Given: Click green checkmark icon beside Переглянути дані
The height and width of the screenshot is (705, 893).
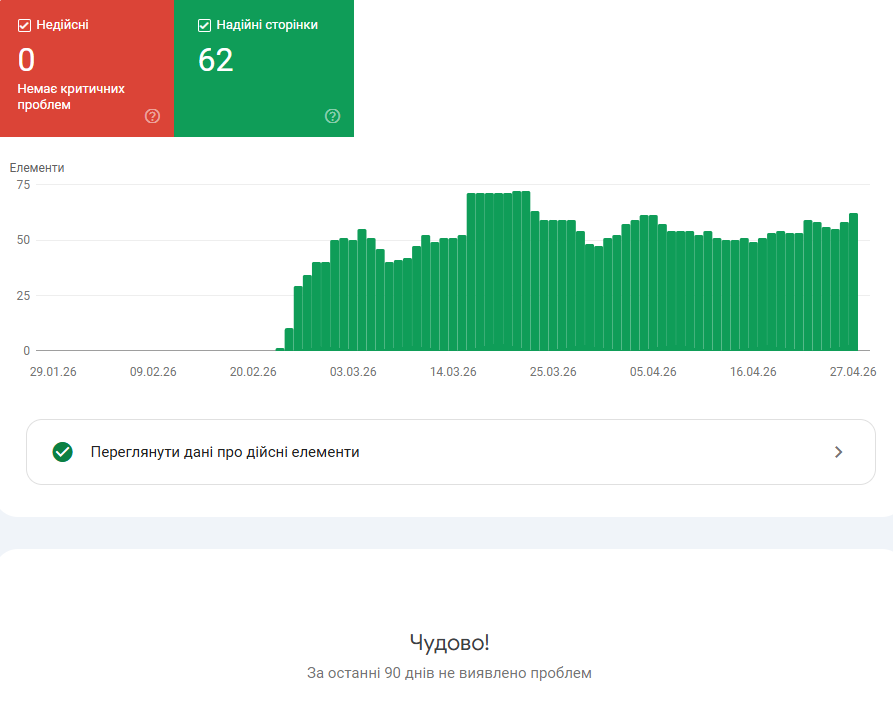Looking at the screenshot, I should [x=63, y=452].
